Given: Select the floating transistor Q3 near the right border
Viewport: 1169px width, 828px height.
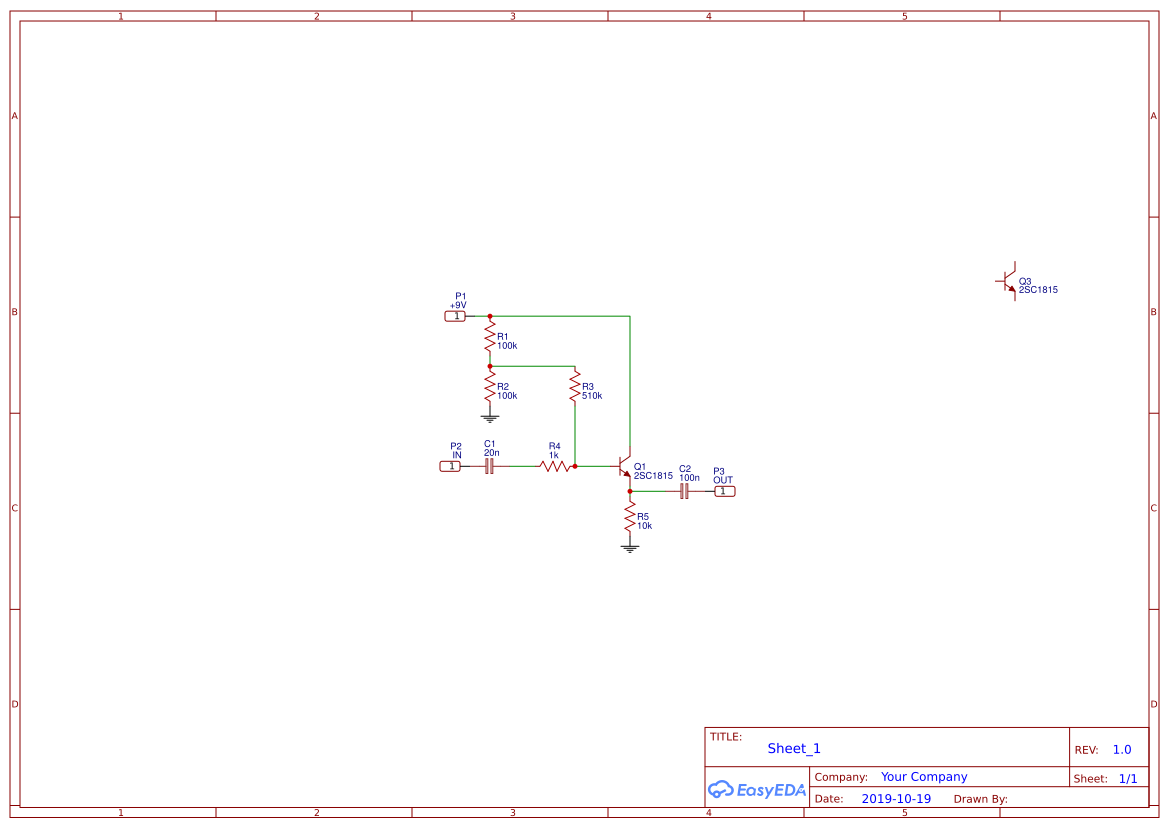Looking at the screenshot, I should 1008,283.
